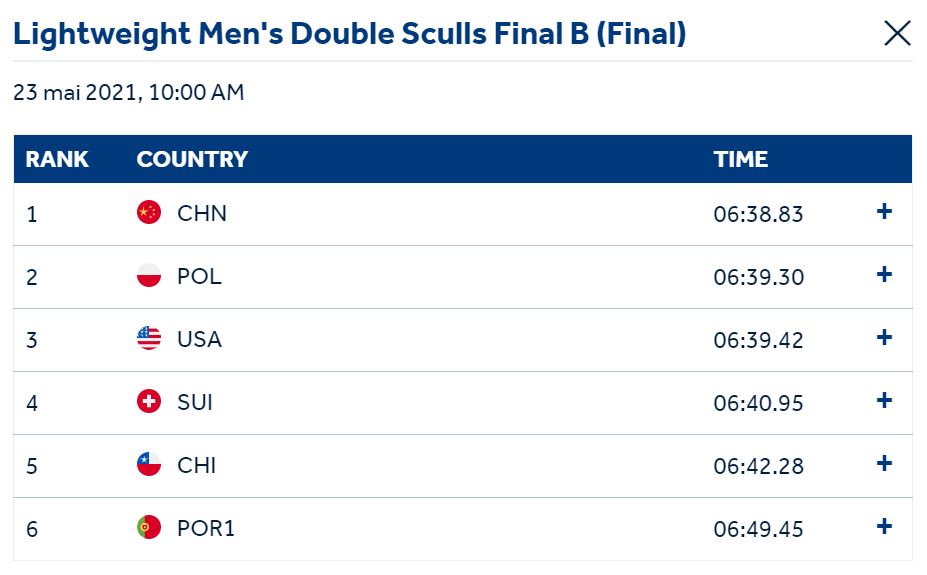Click the TIME column header
Image resolution: width=927 pixels, height=575 pixels.
click(x=741, y=159)
